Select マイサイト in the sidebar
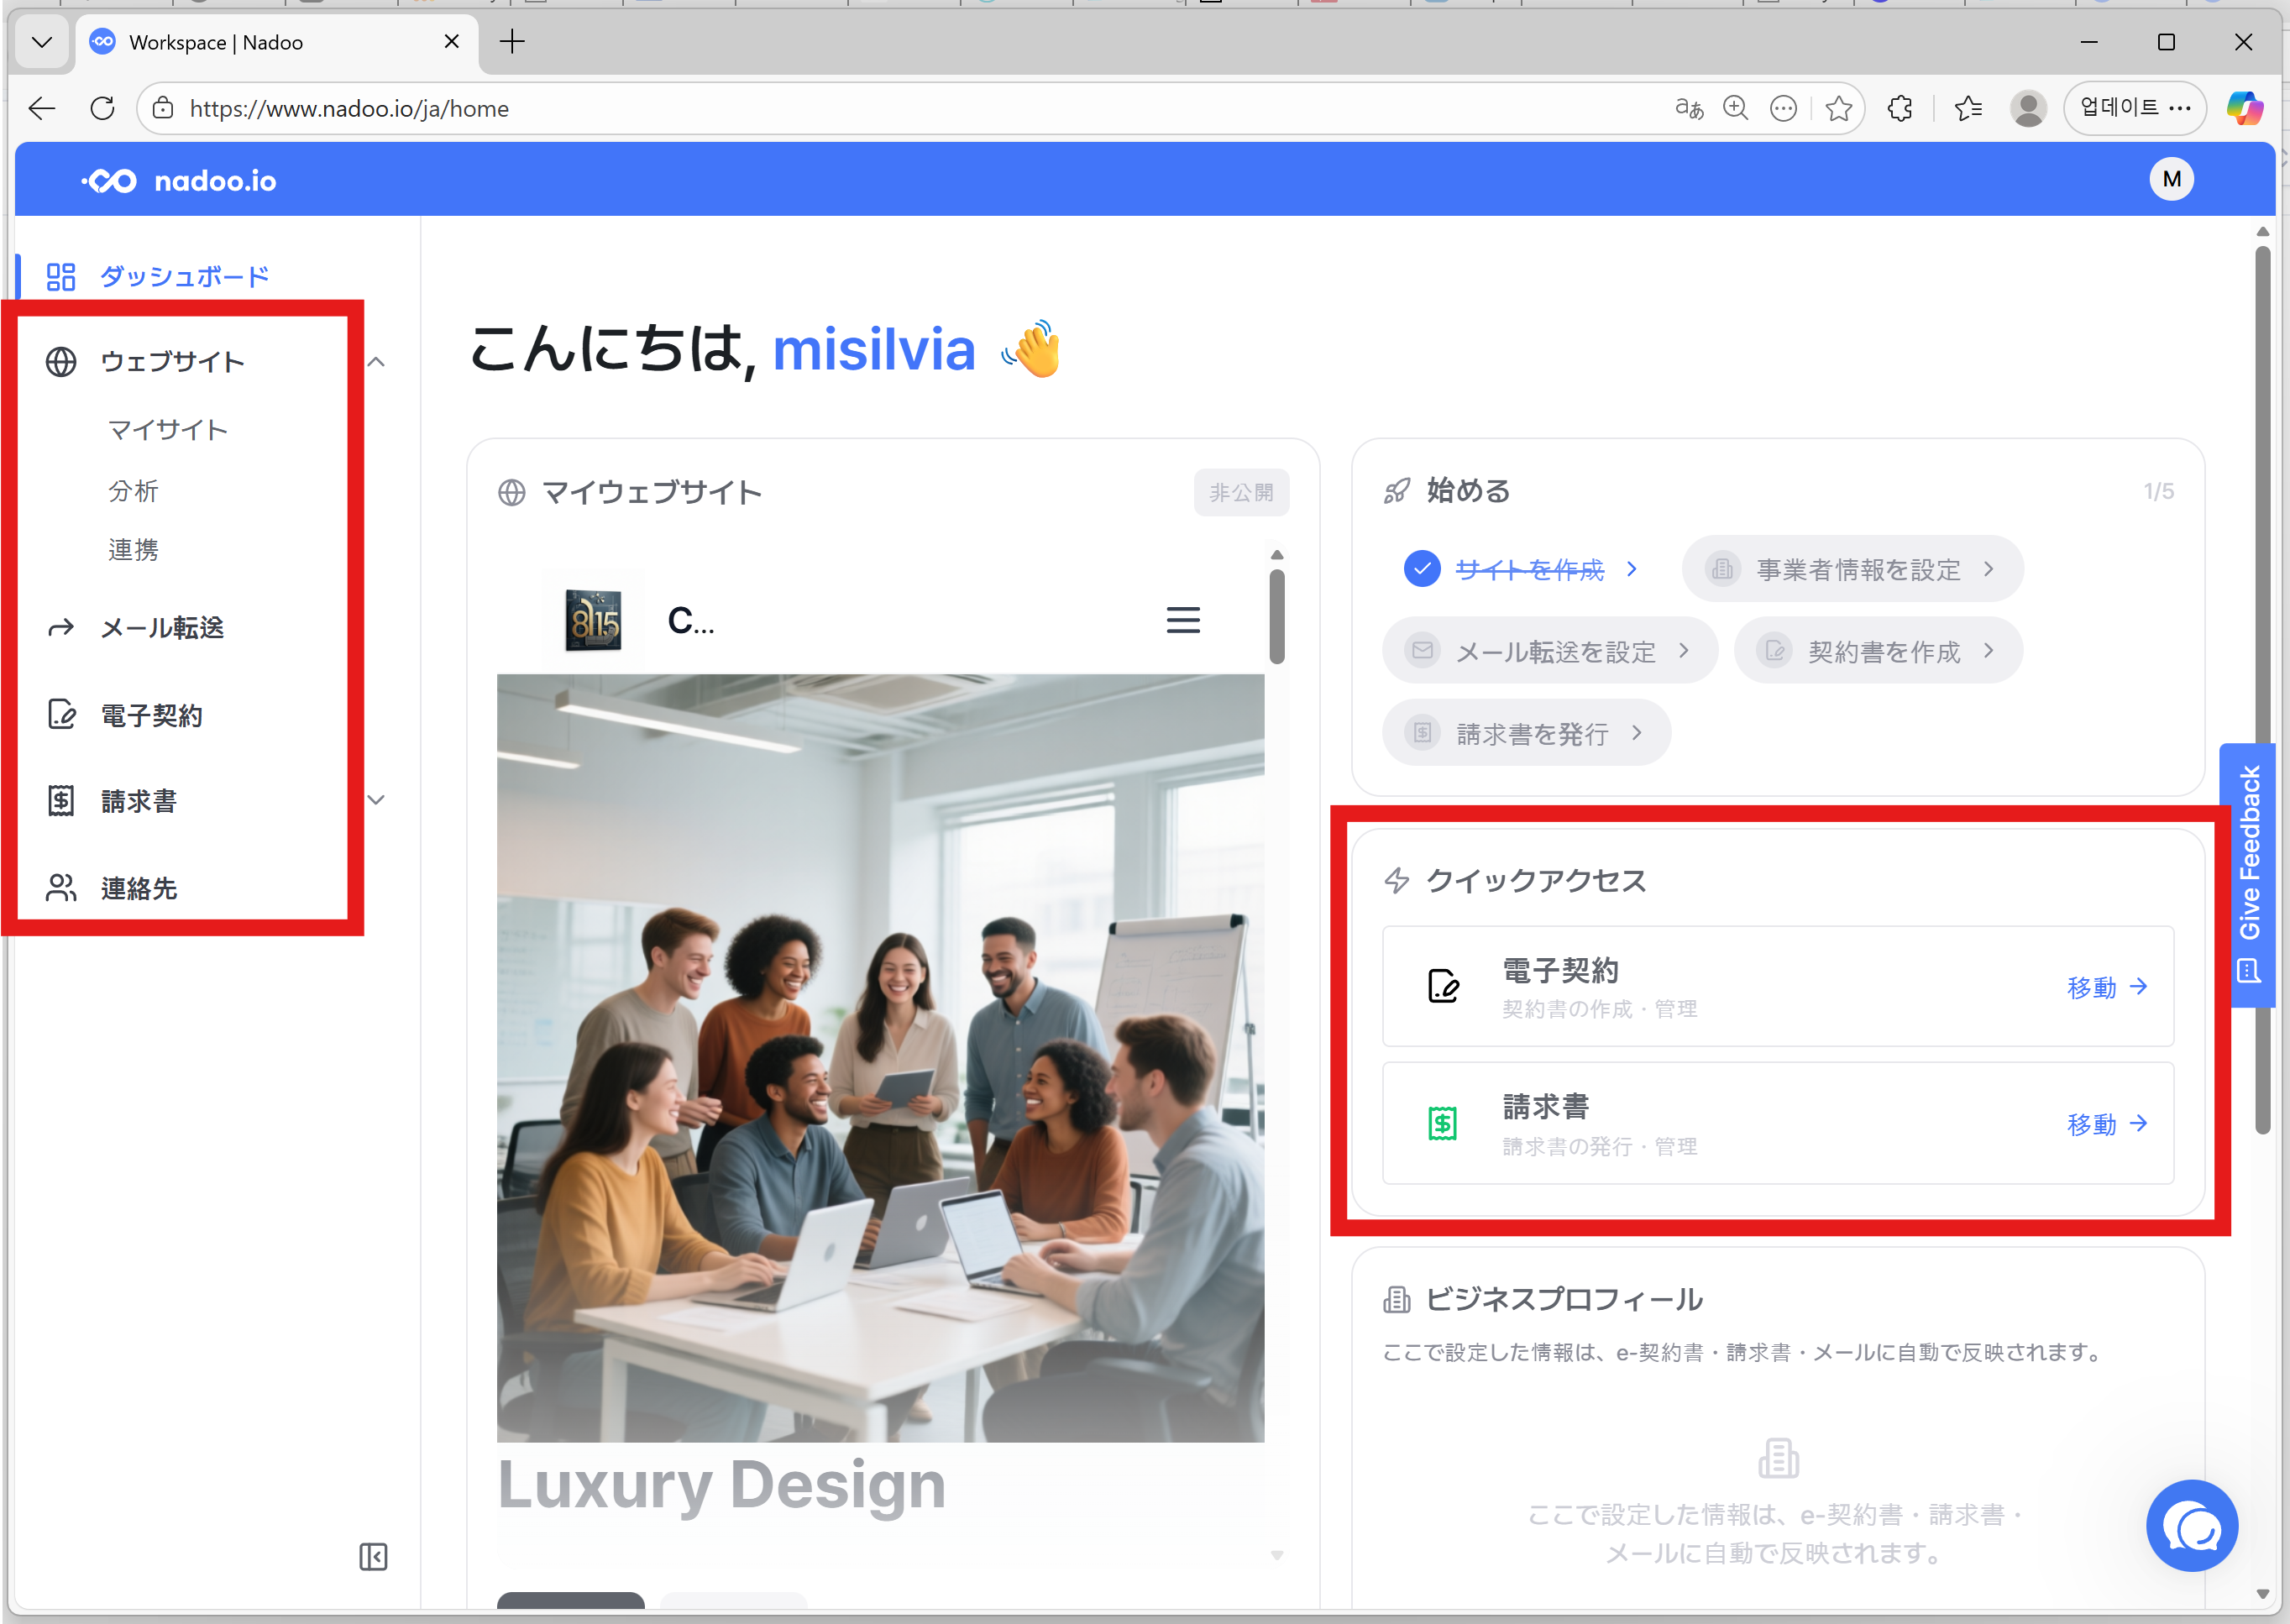Screen dimensions: 2290x1624 (168, 430)
